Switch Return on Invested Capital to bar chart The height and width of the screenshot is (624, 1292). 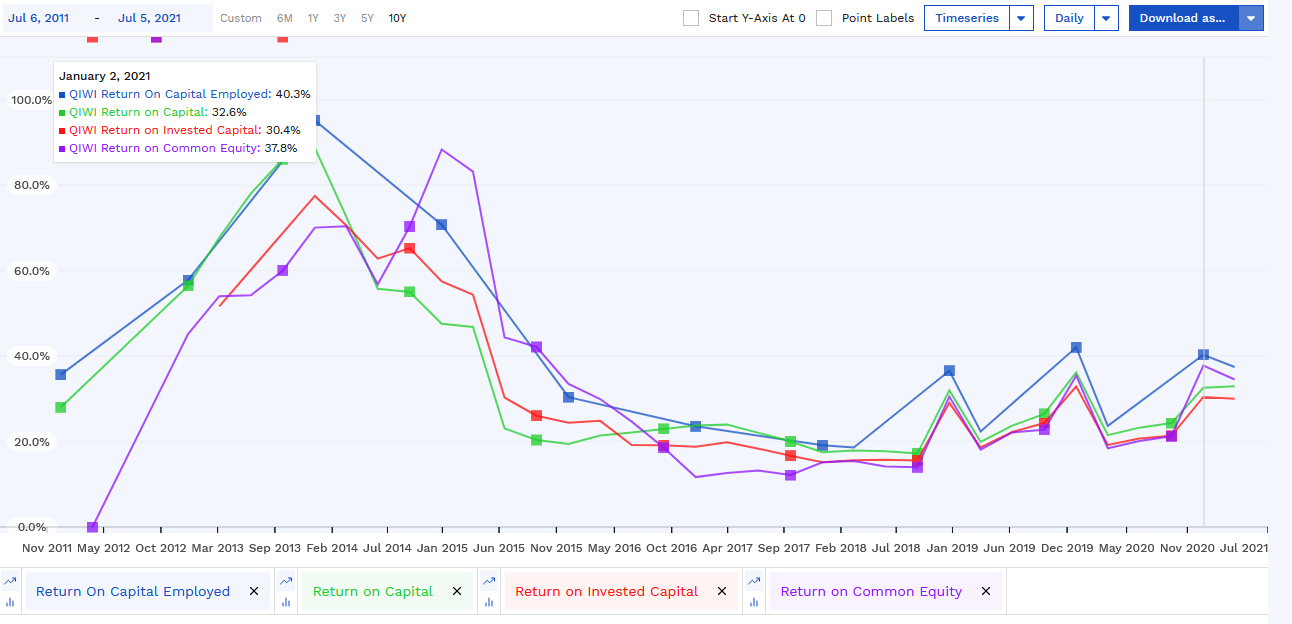490,602
